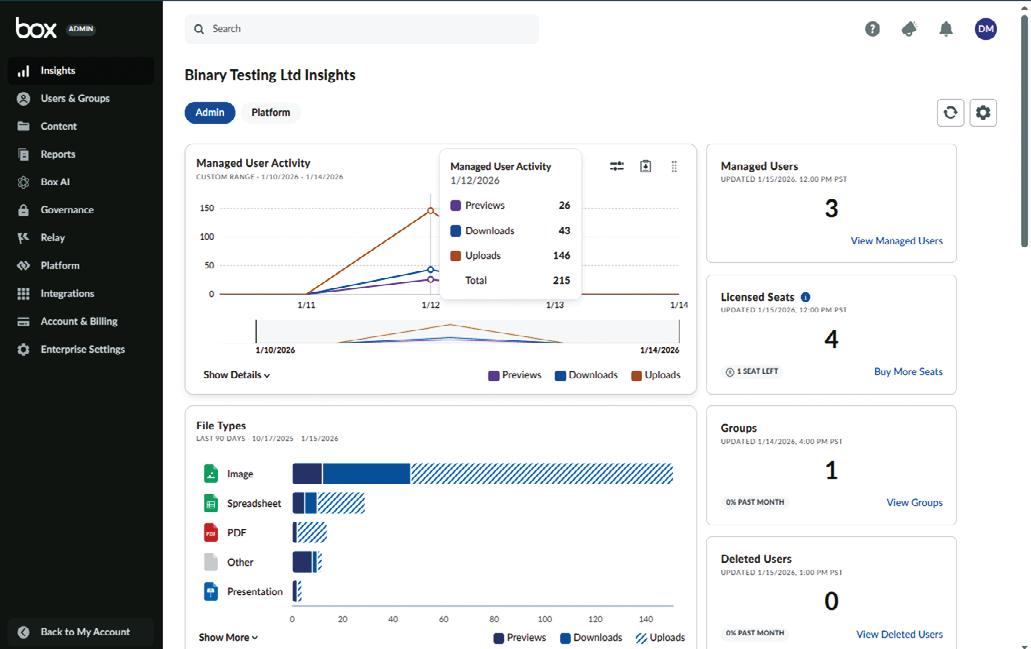1031x649 pixels.
Task: Click the Total value 215 in tooltip
Action: coord(562,280)
